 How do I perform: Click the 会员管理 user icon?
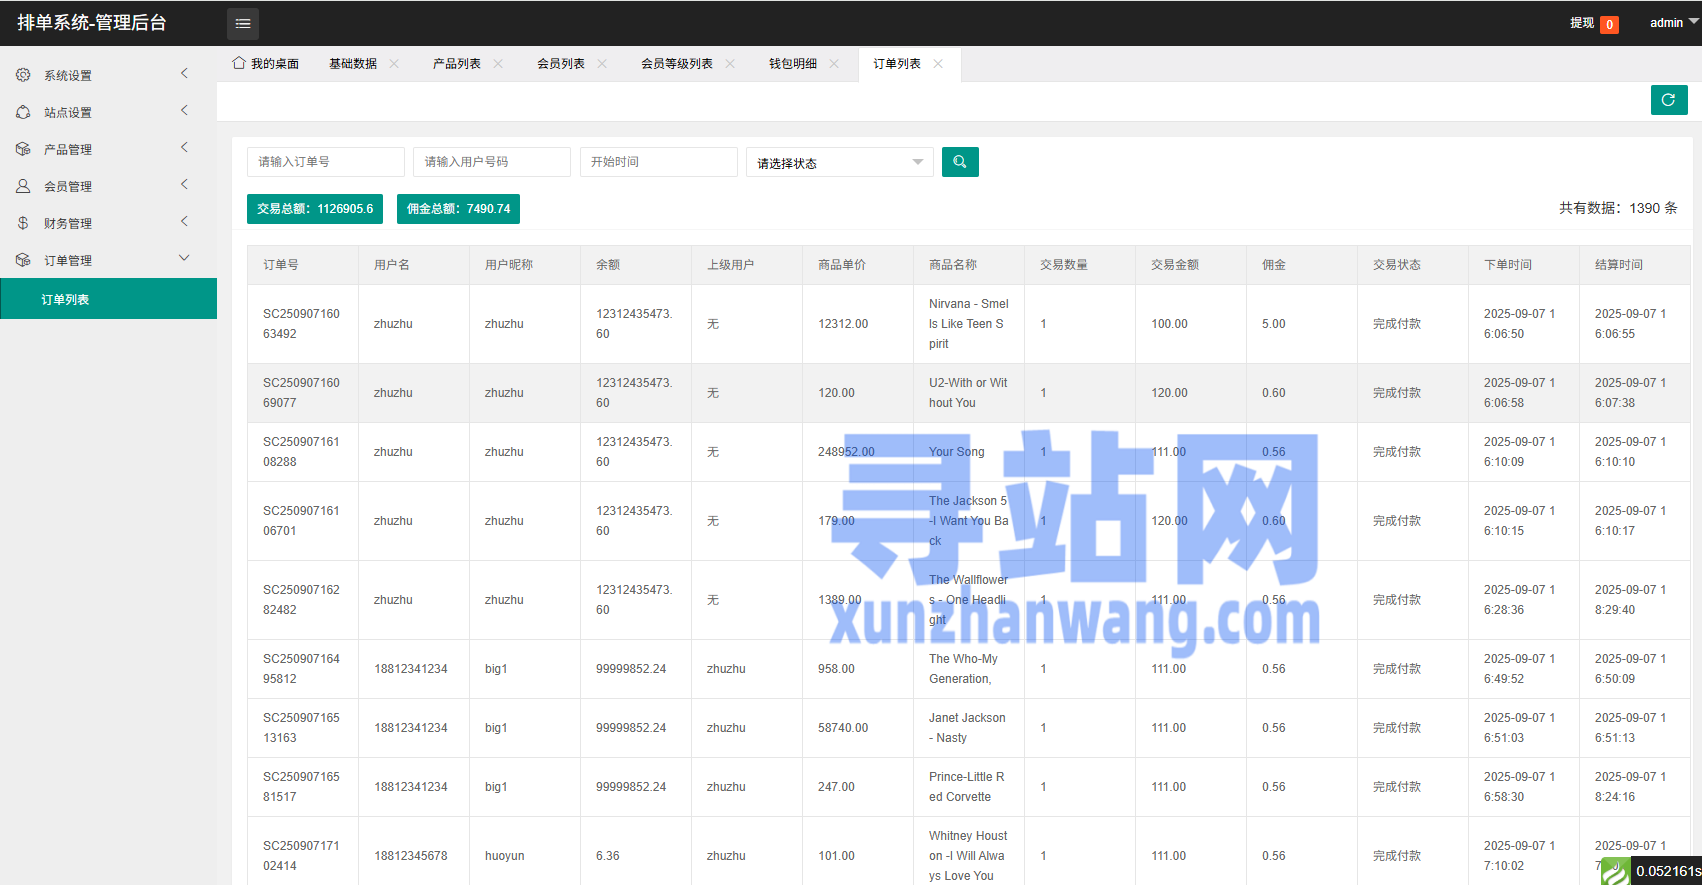click(x=23, y=186)
